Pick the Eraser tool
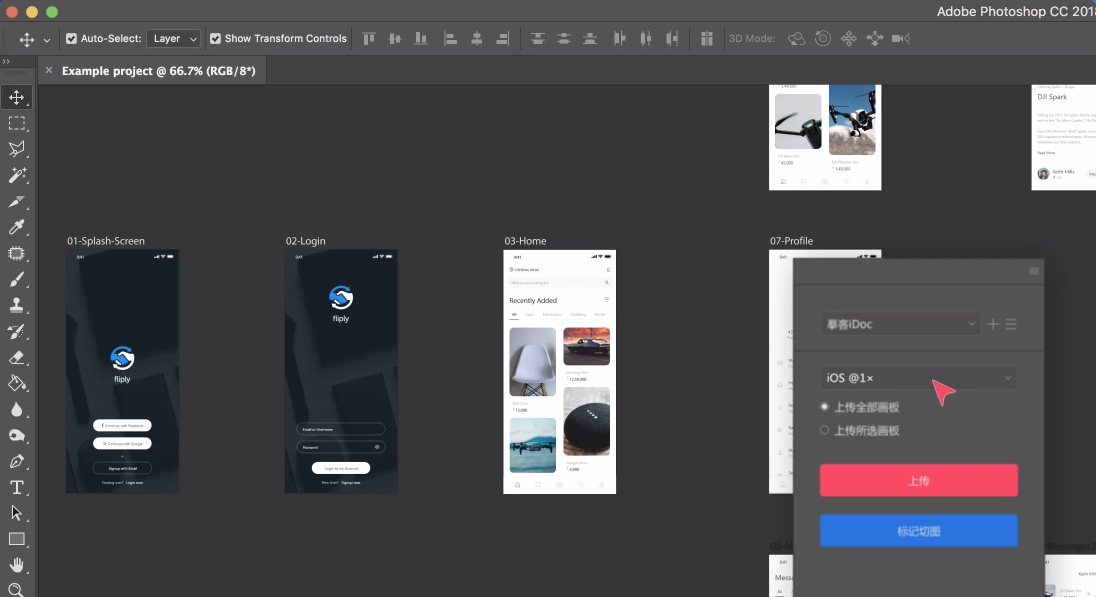This screenshot has height=597, width=1096. (16, 357)
